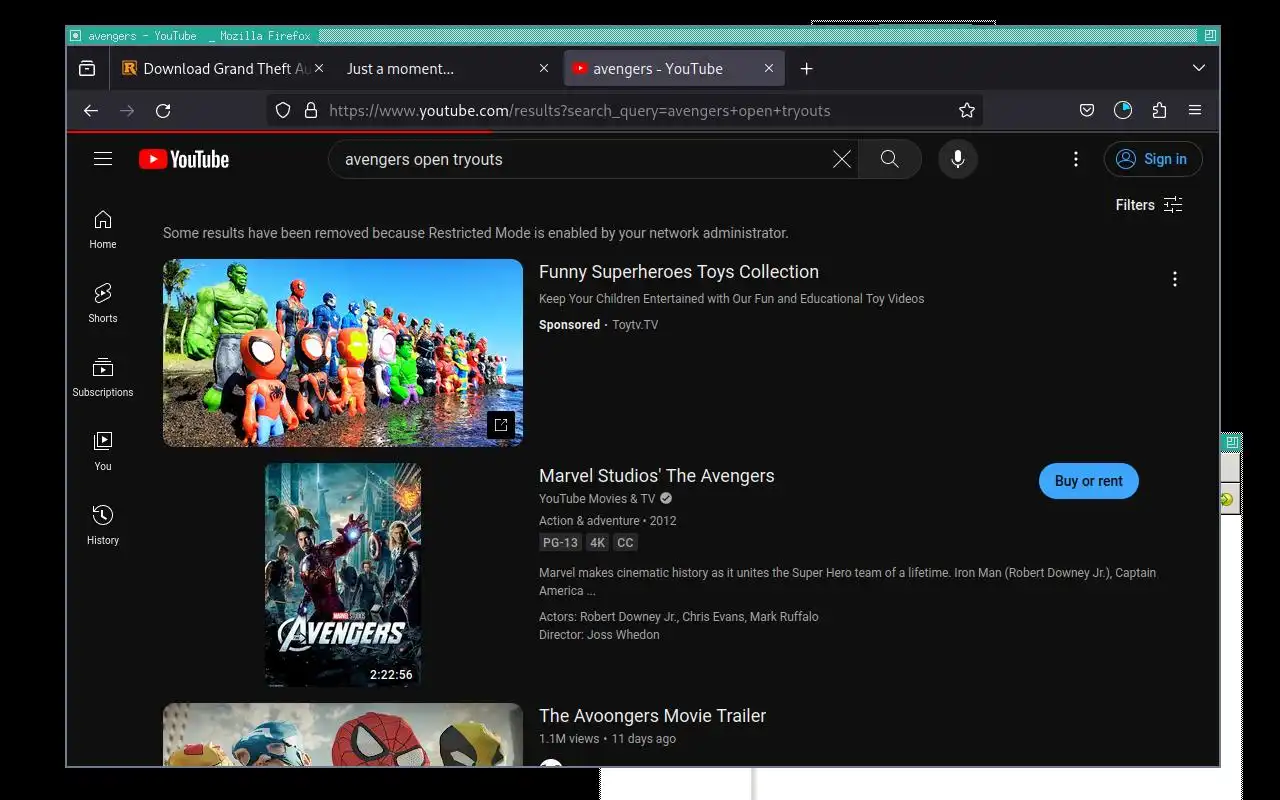Screen dimensions: 1280x800
Task: Click the Firefox account circle icon
Action: (1123, 111)
